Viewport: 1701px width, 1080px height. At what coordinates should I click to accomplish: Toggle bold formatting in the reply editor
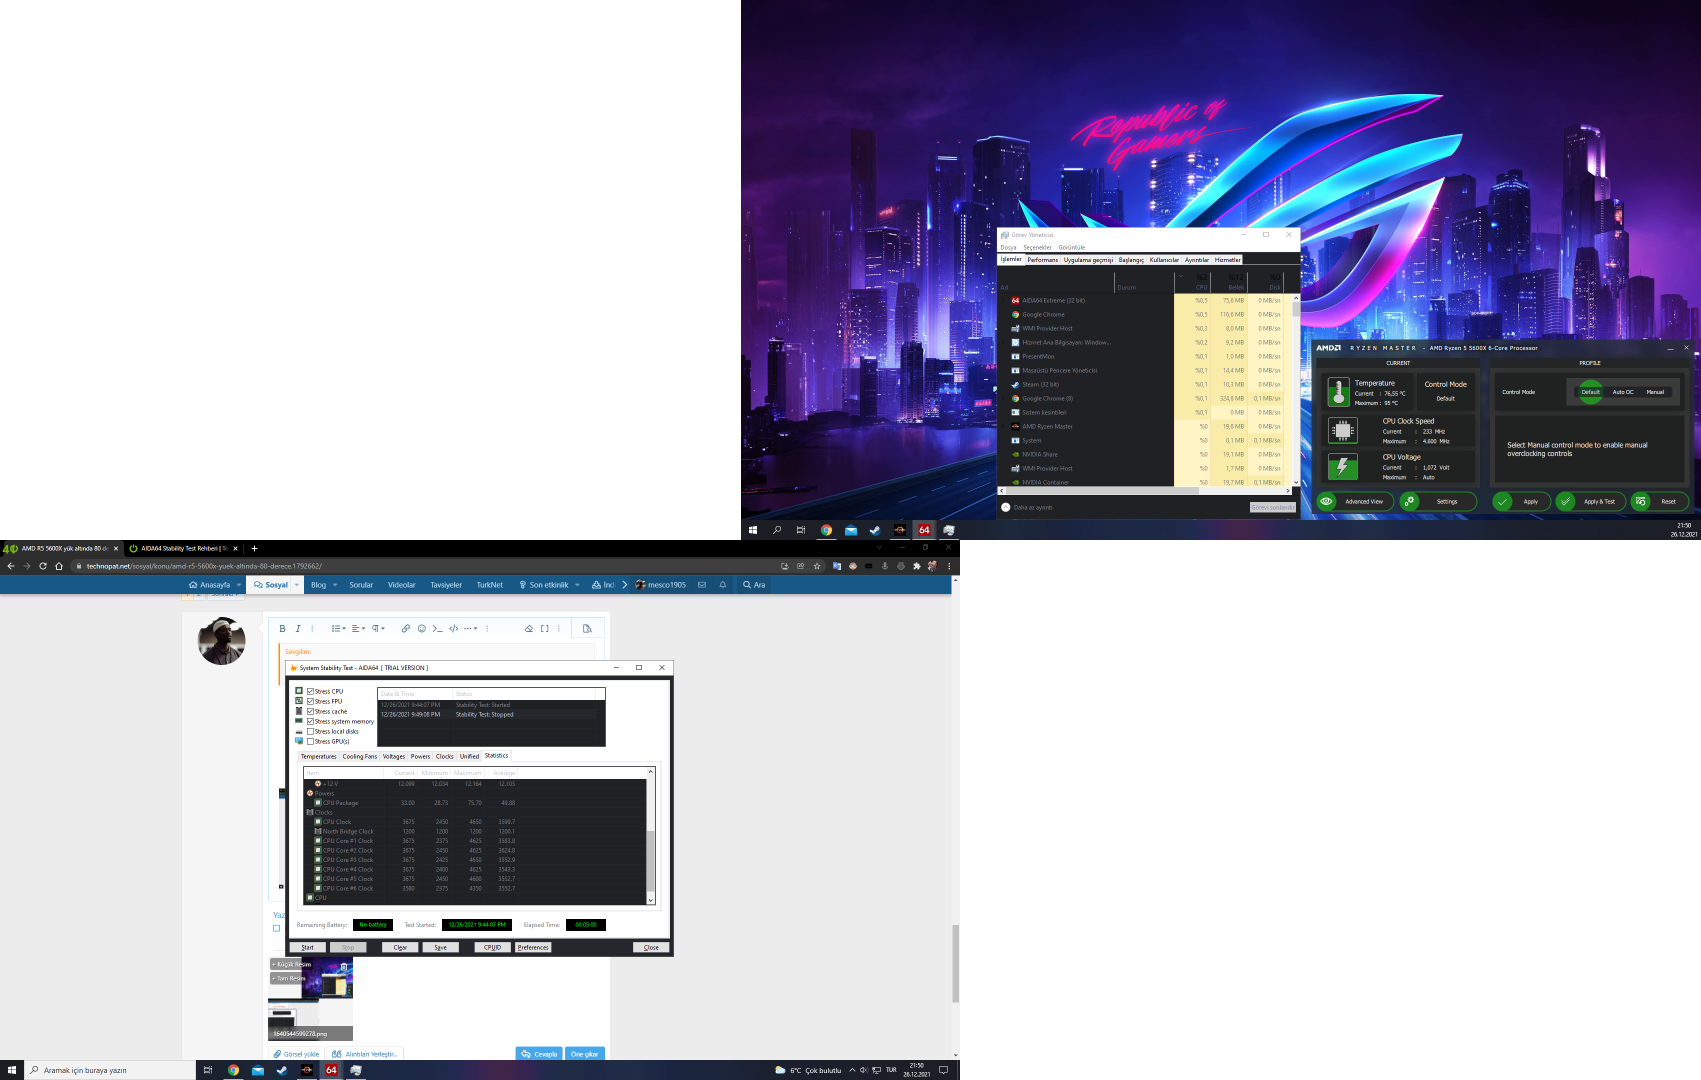pyautogui.click(x=282, y=629)
